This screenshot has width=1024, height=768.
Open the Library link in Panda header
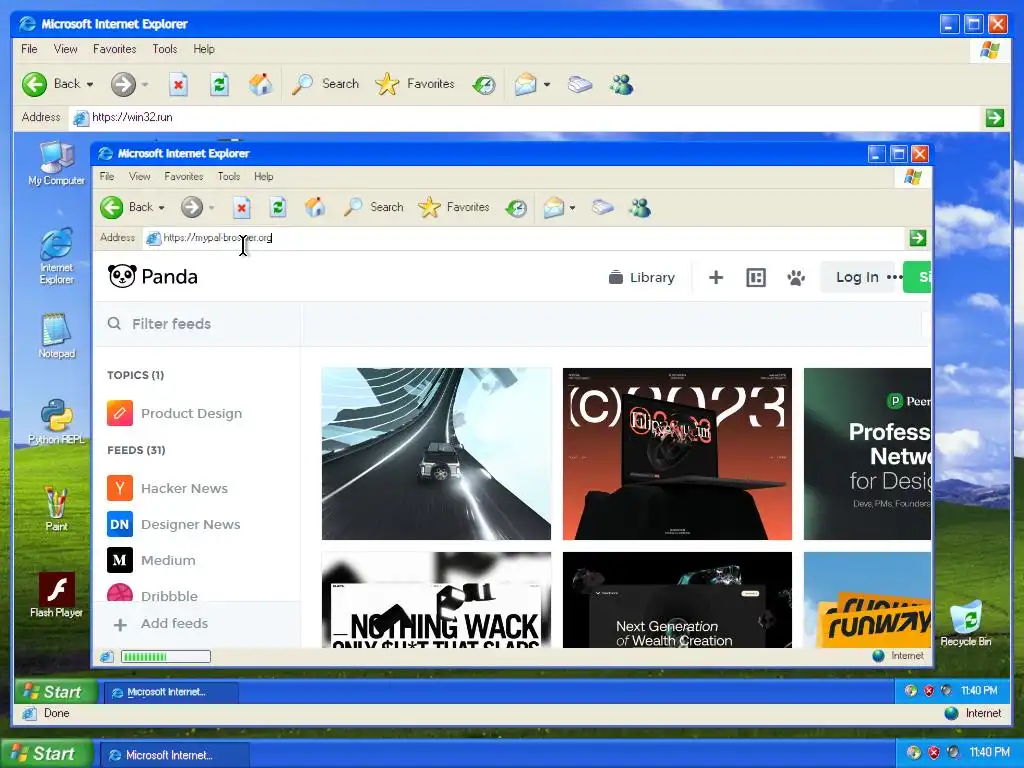coord(642,278)
